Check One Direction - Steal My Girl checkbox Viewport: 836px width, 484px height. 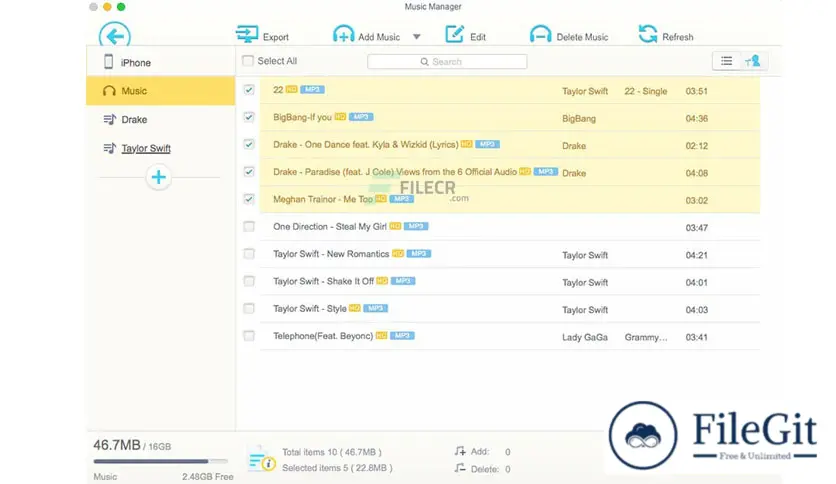248,227
